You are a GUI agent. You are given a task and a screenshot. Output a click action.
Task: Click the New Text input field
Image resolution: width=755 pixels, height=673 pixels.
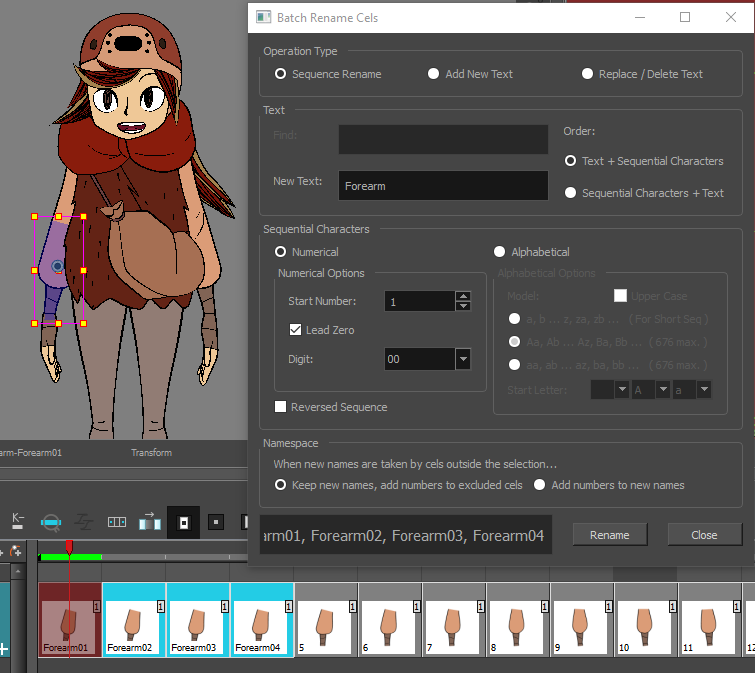point(443,186)
